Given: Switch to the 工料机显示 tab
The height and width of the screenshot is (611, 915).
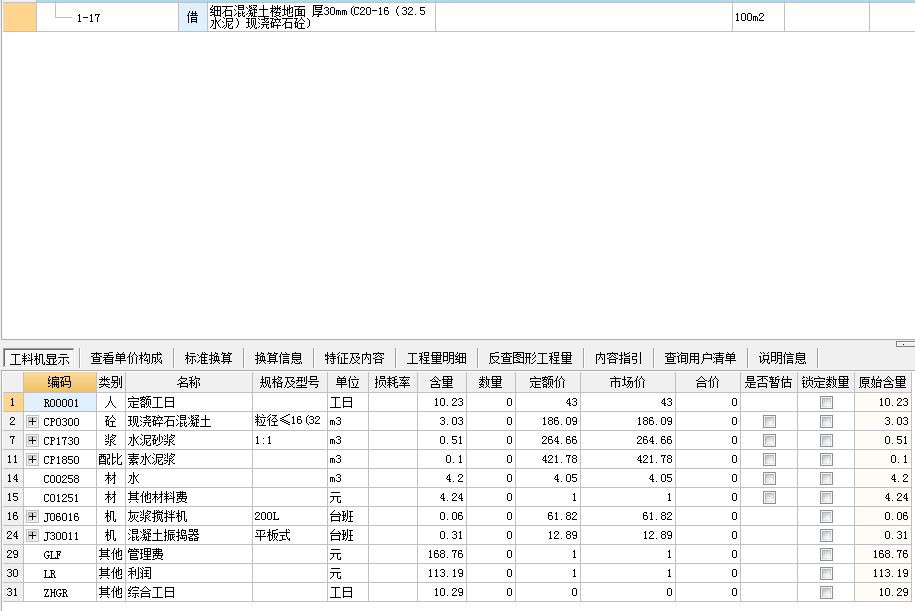Looking at the screenshot, I should click(40, 358).
